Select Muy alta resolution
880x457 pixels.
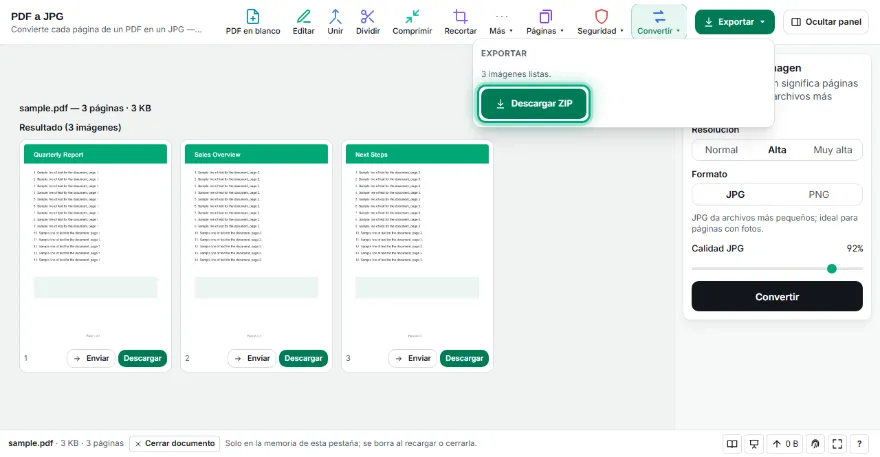click(x=832, y=150)
